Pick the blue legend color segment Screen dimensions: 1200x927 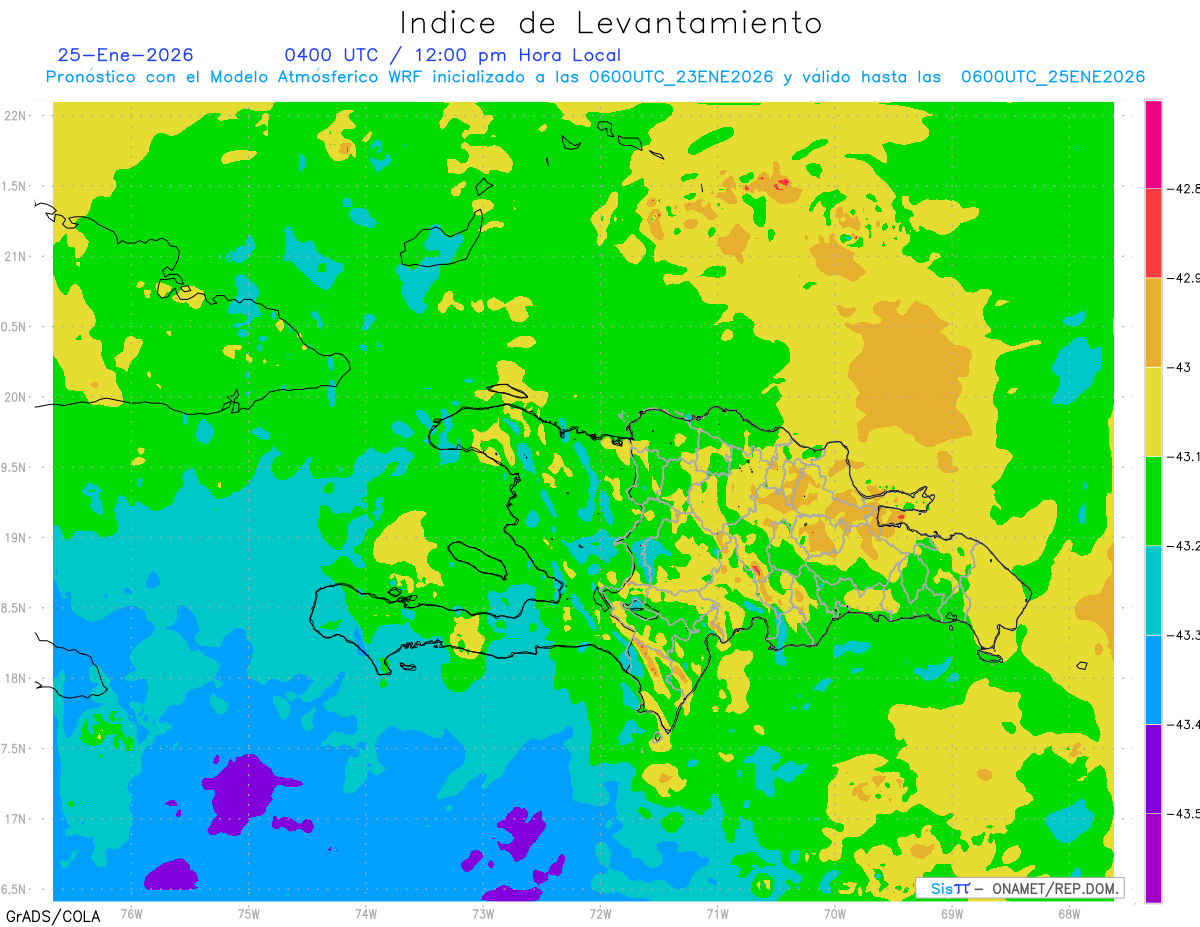(1153, 679)
